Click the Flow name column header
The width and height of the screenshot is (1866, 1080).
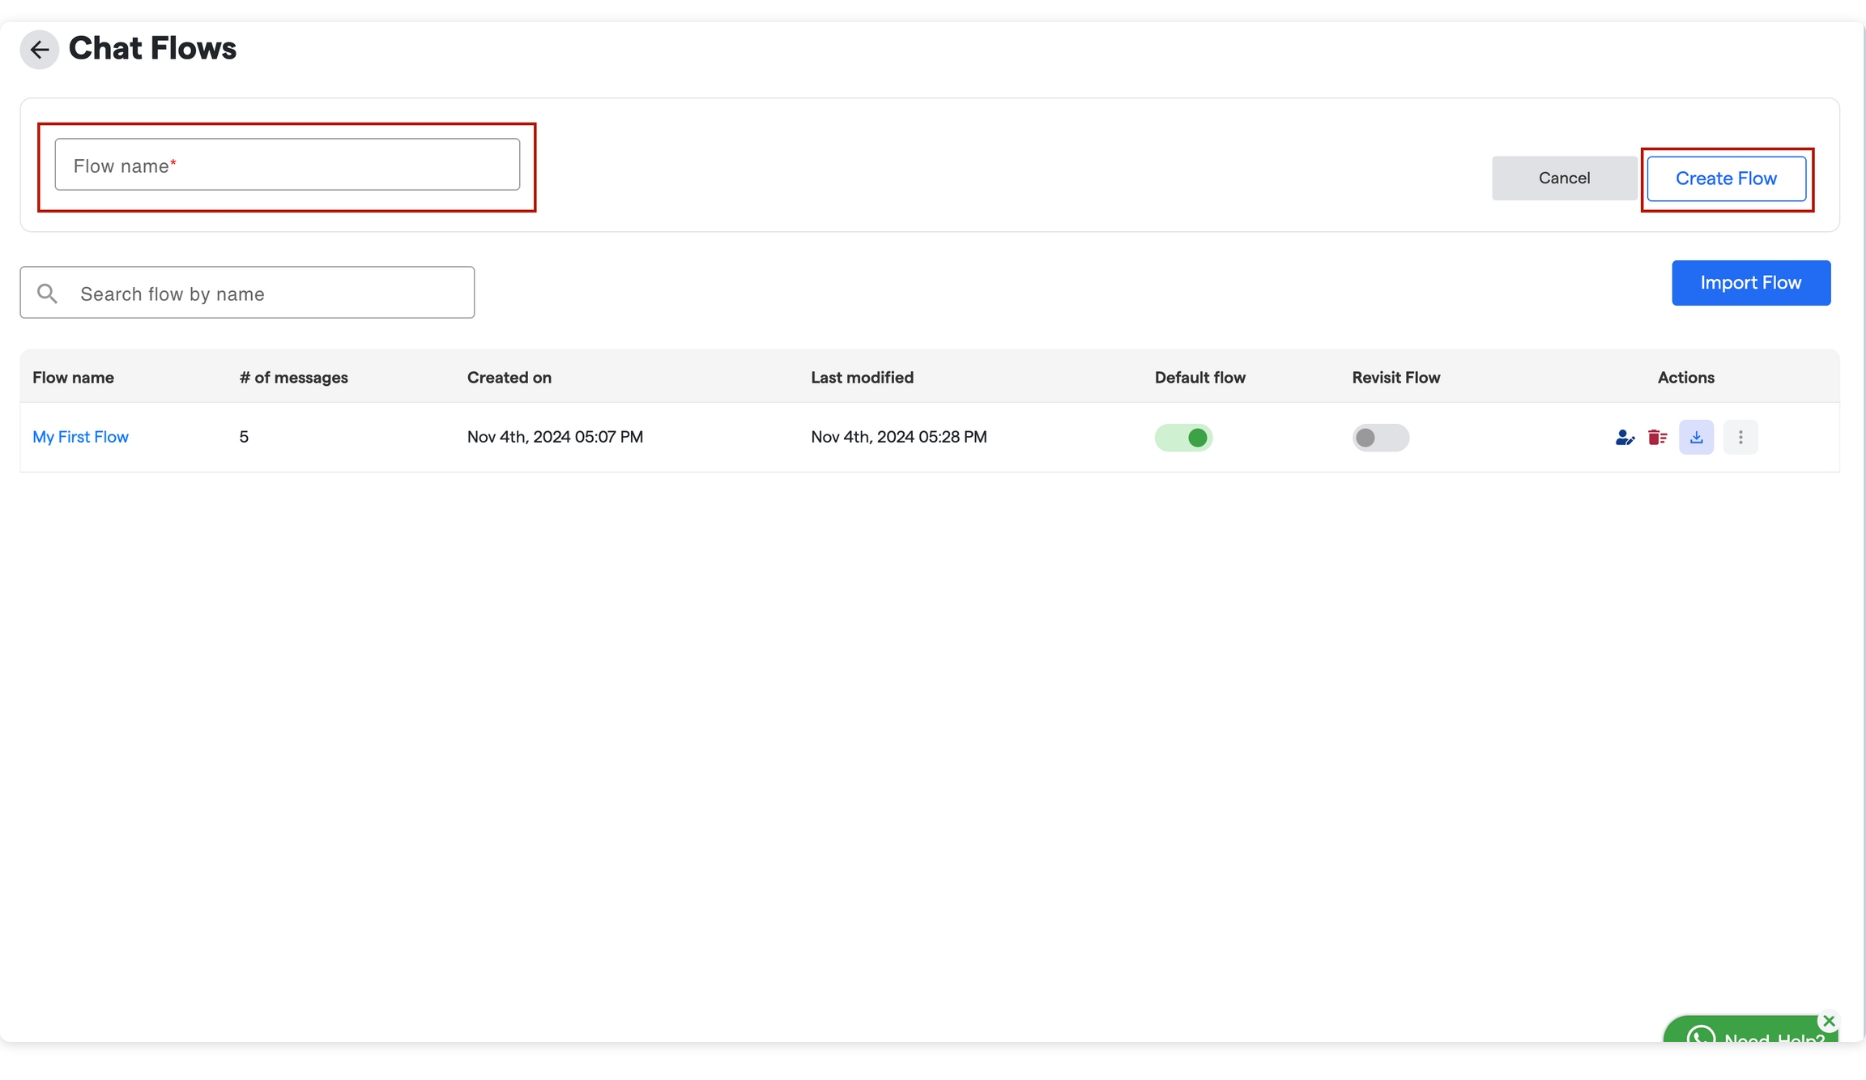(73, 378)
